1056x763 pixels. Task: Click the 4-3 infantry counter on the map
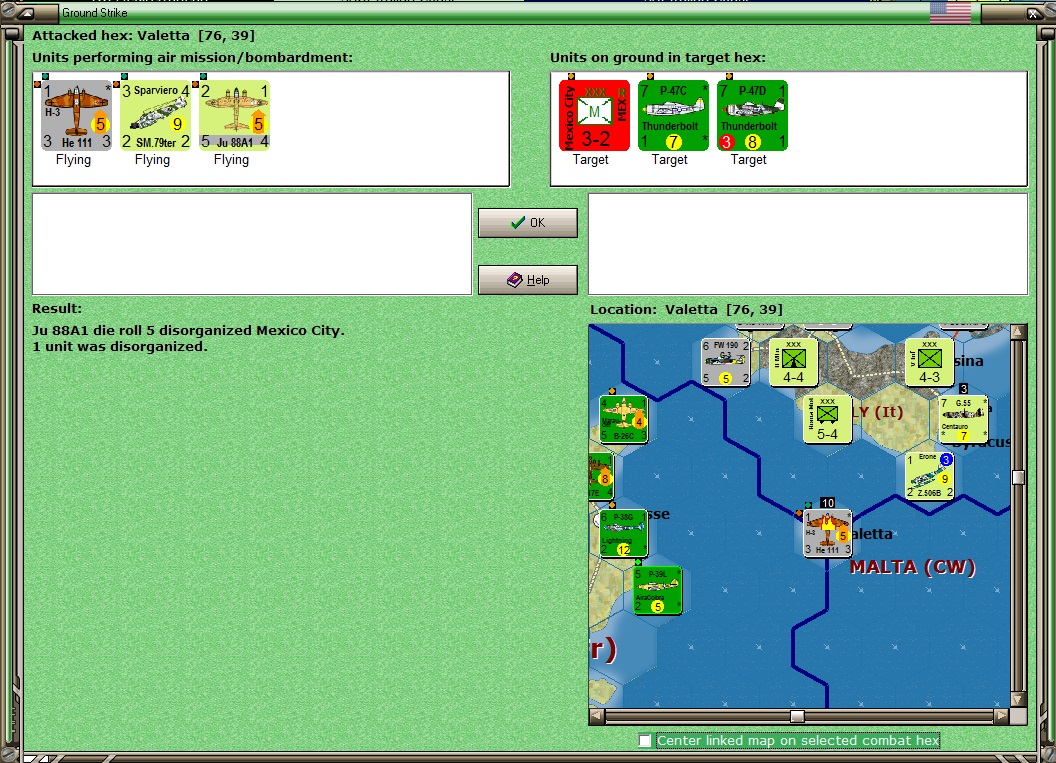tap(929, 362)
